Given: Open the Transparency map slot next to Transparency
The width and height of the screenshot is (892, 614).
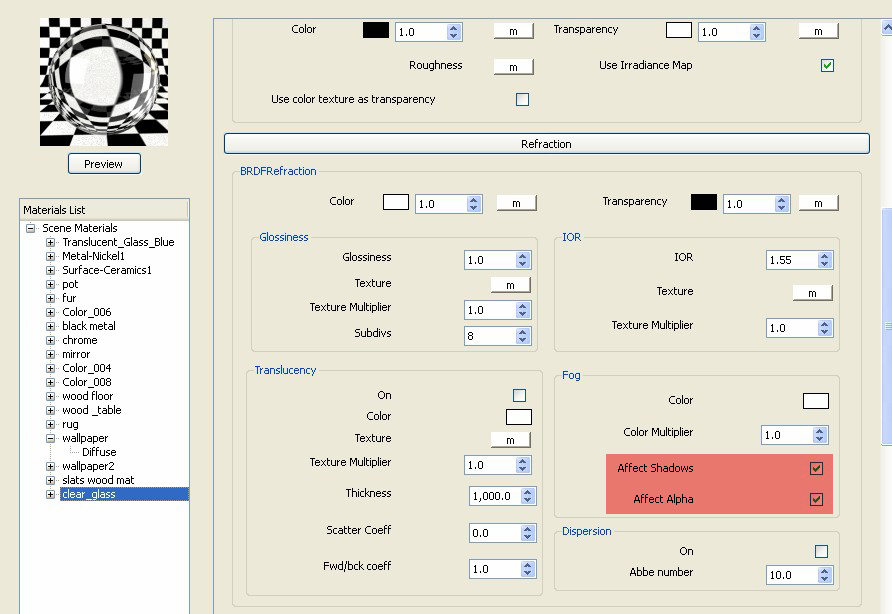Looking at the screenshot, I should click(x=819, y=30).
